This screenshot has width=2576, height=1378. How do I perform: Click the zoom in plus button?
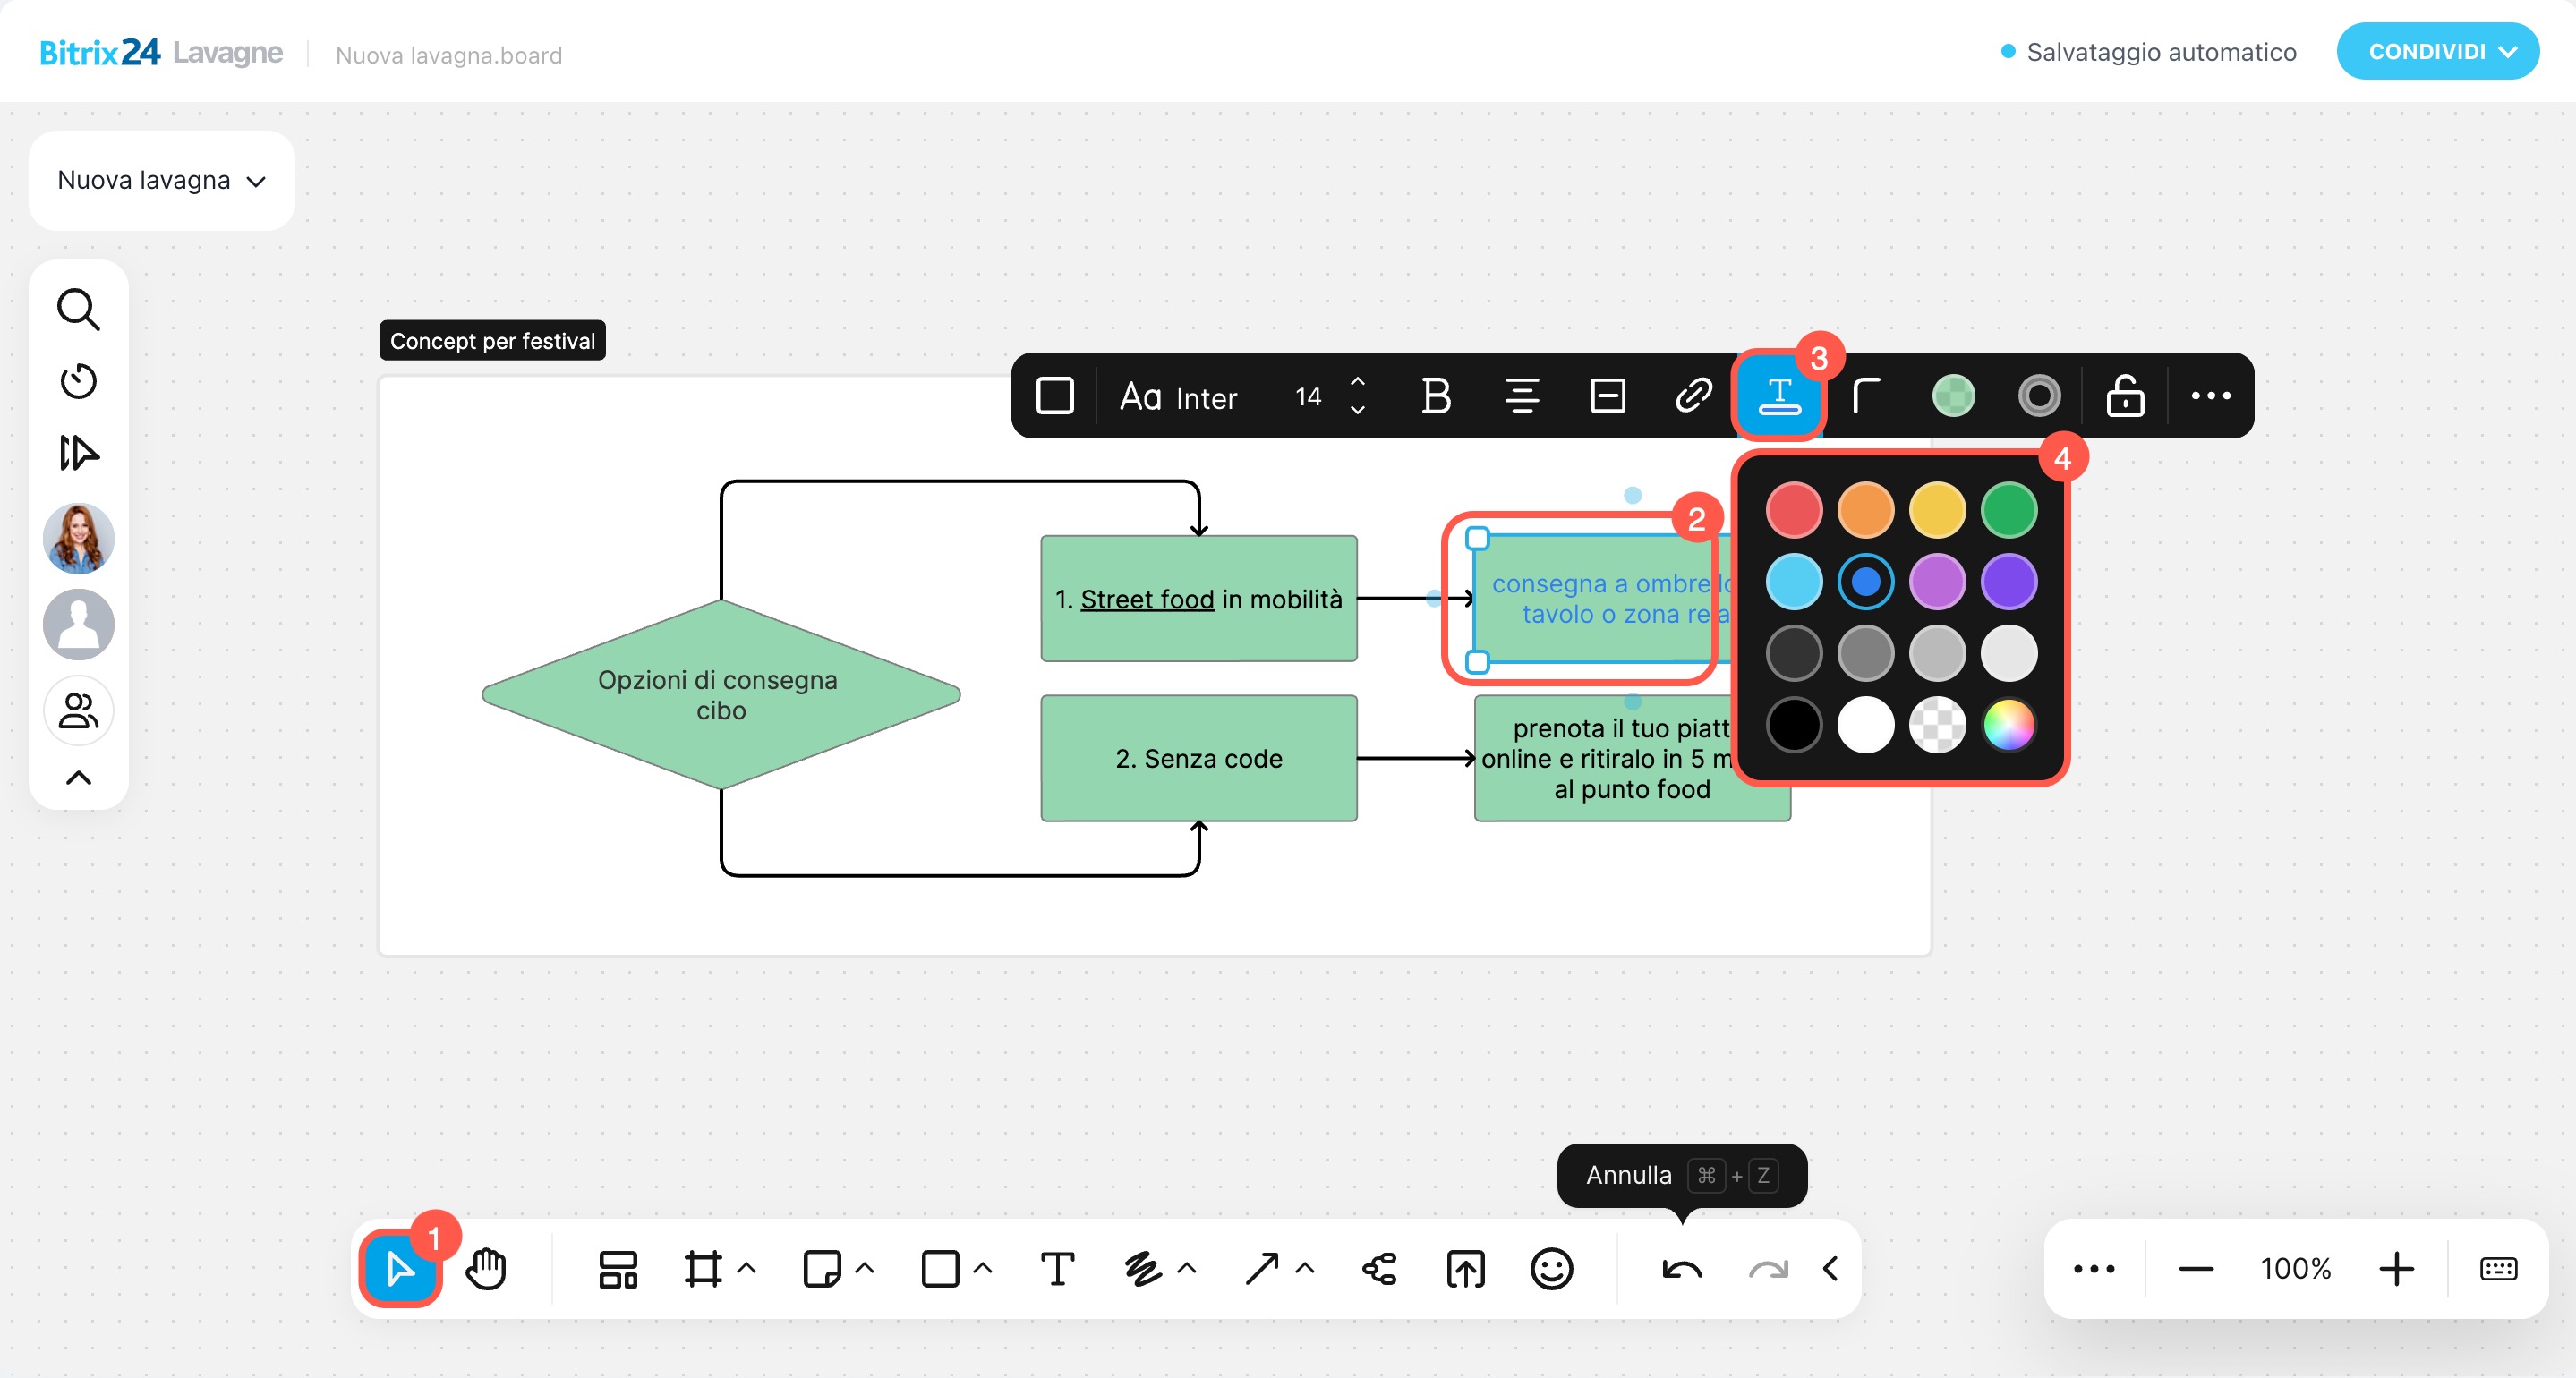pyautogui.click(x=2396, y=1269)
